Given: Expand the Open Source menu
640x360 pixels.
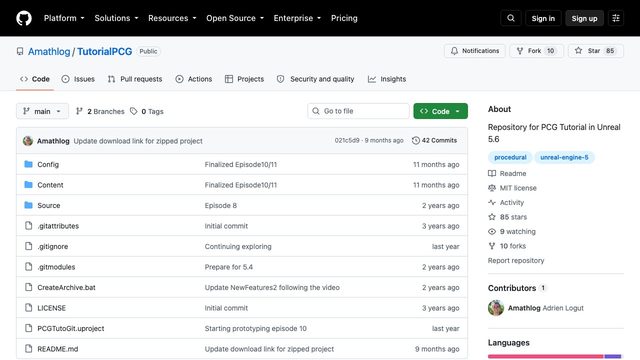Looking at the screenshot, I should [235, 18].
